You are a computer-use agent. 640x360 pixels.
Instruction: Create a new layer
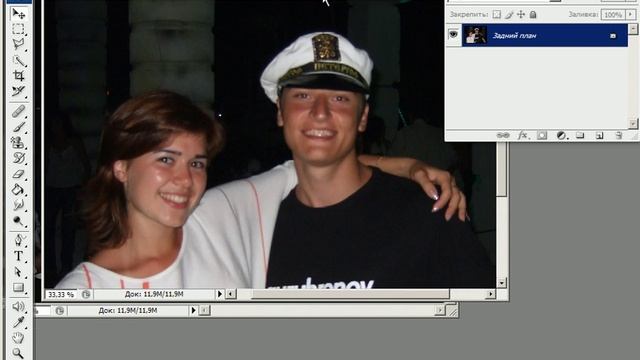(x=599, y=136)
